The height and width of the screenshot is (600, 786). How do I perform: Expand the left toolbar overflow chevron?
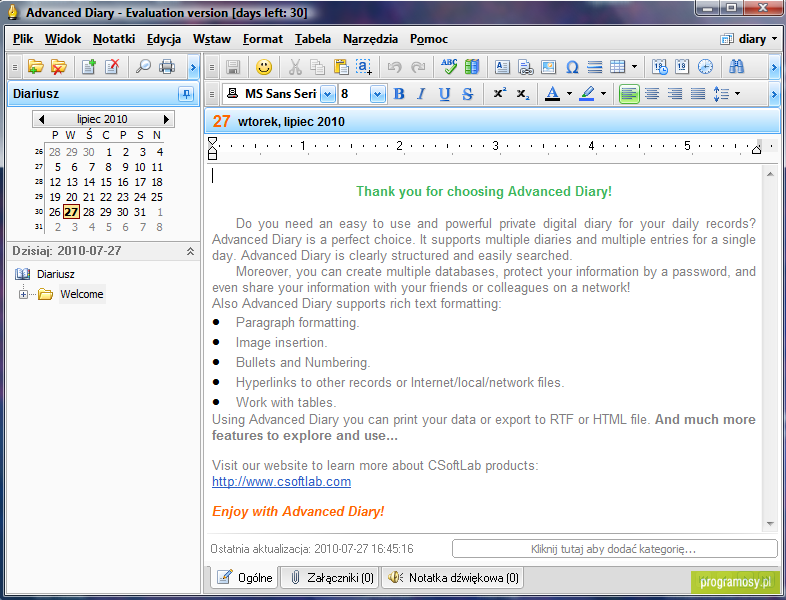pos(193,67)
